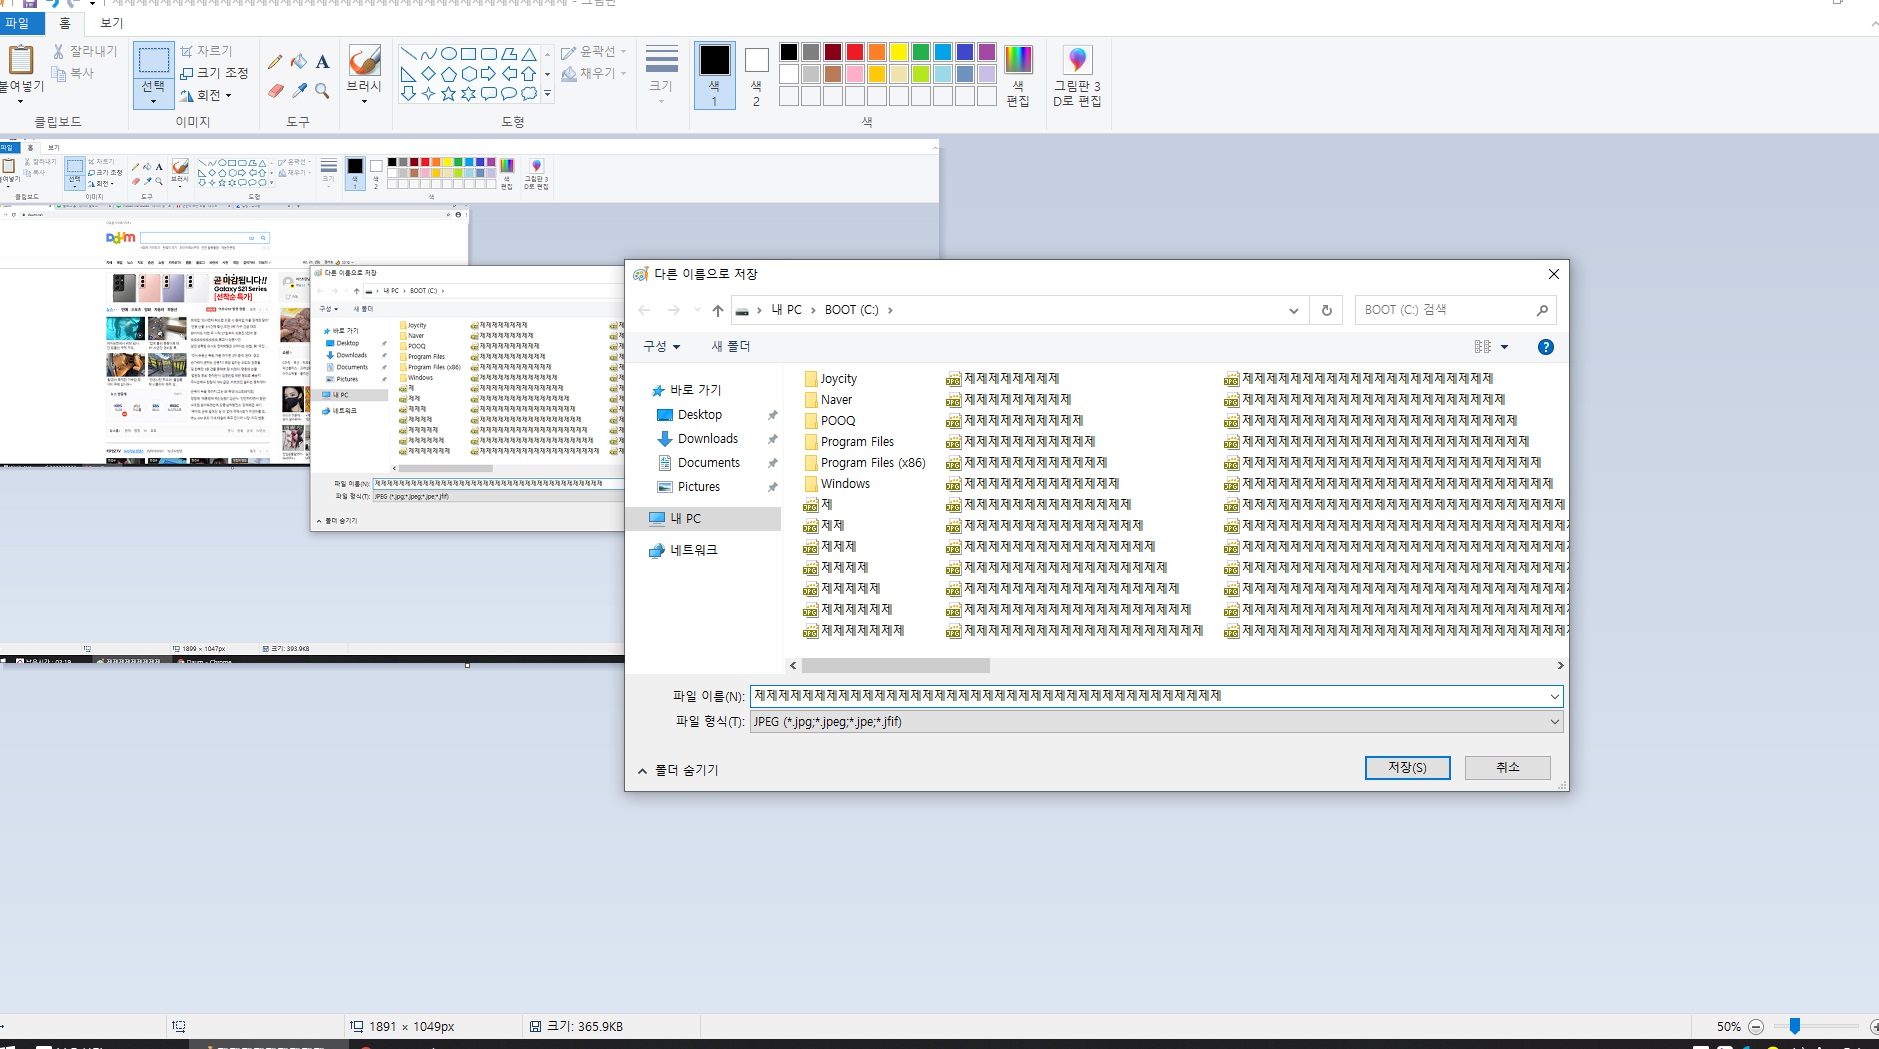Click the Paste (붙여넣기) clipboard icon

(21, 60)
